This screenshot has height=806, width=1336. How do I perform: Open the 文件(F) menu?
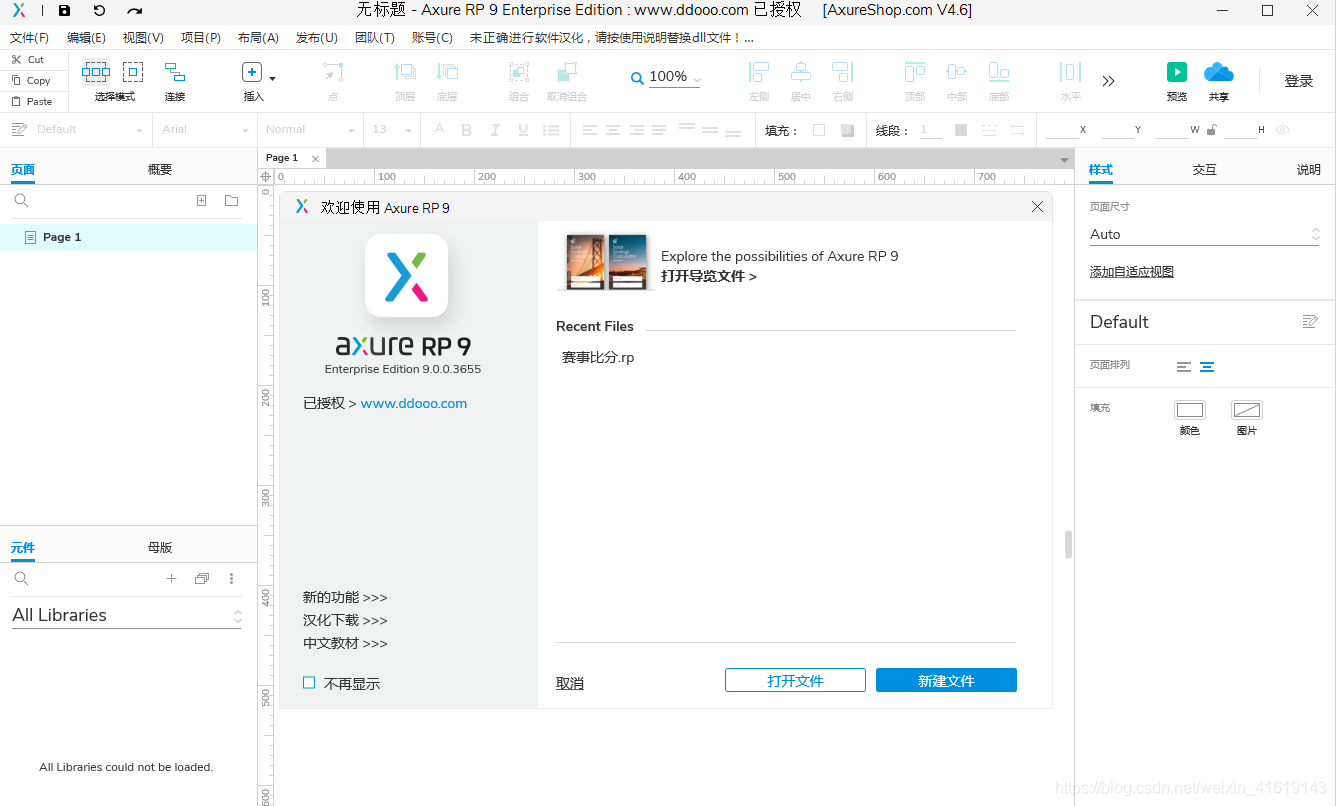pyautogui.click(x=29, y=37)
